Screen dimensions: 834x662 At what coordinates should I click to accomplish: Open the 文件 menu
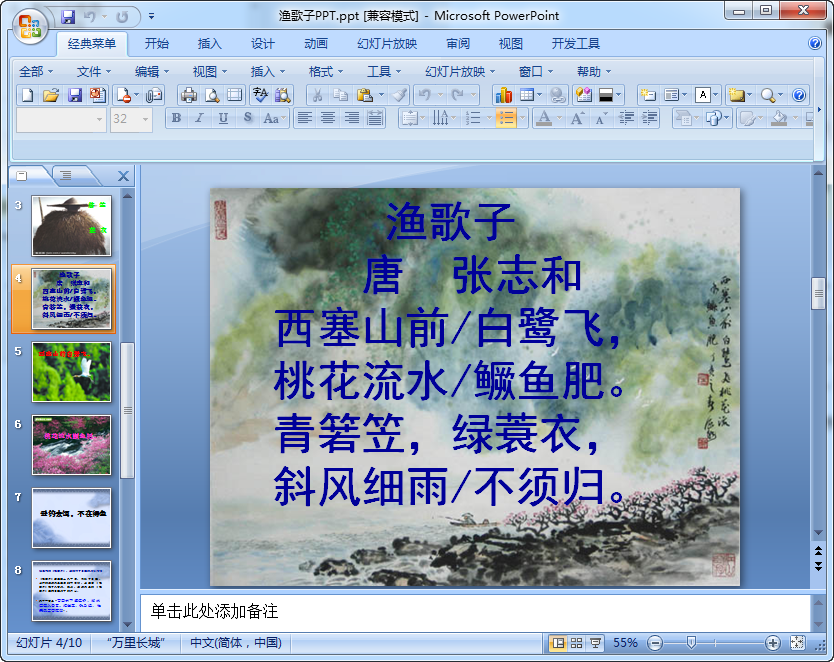94,71
